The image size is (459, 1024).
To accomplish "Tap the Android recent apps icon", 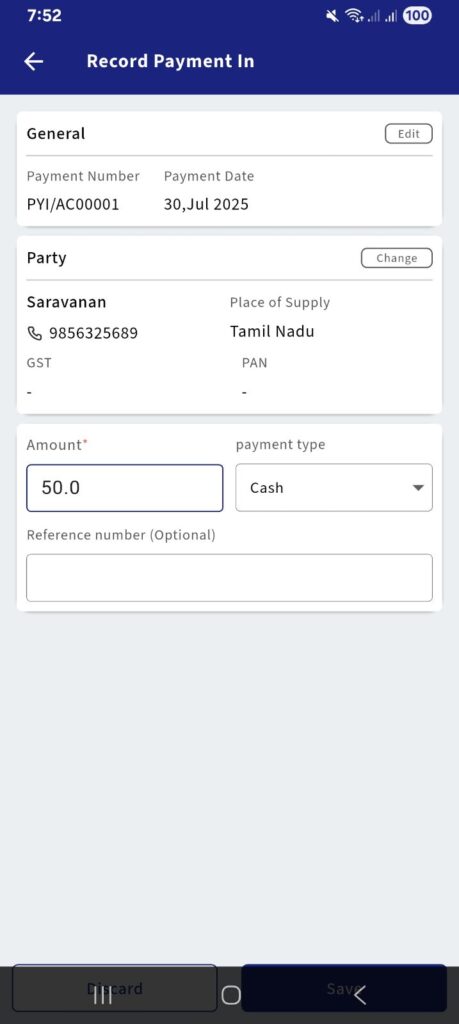I will click(103, 995).
